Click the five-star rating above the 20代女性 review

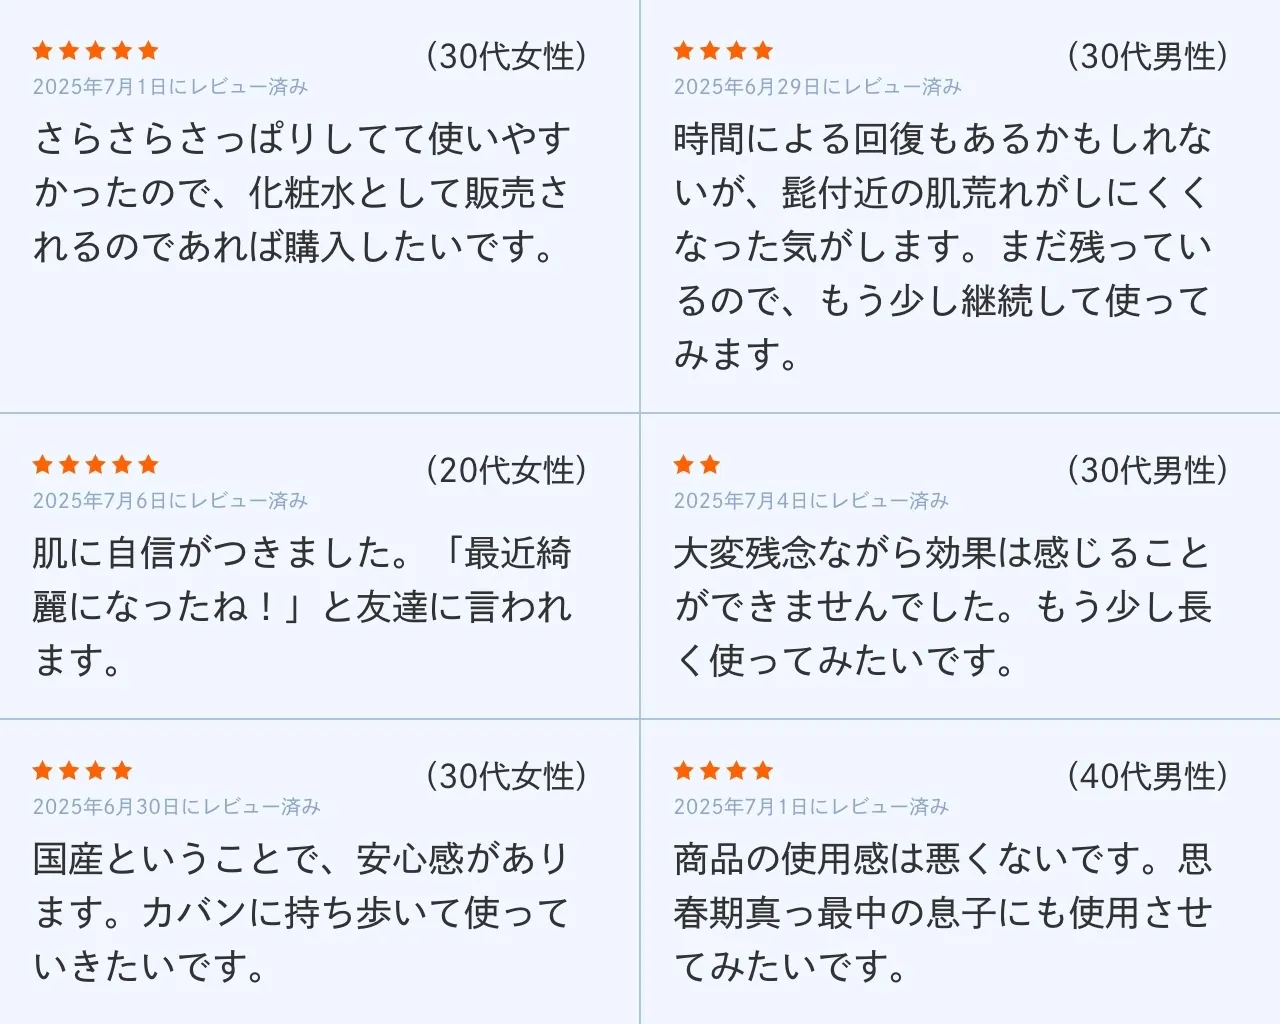coord(96,465)
